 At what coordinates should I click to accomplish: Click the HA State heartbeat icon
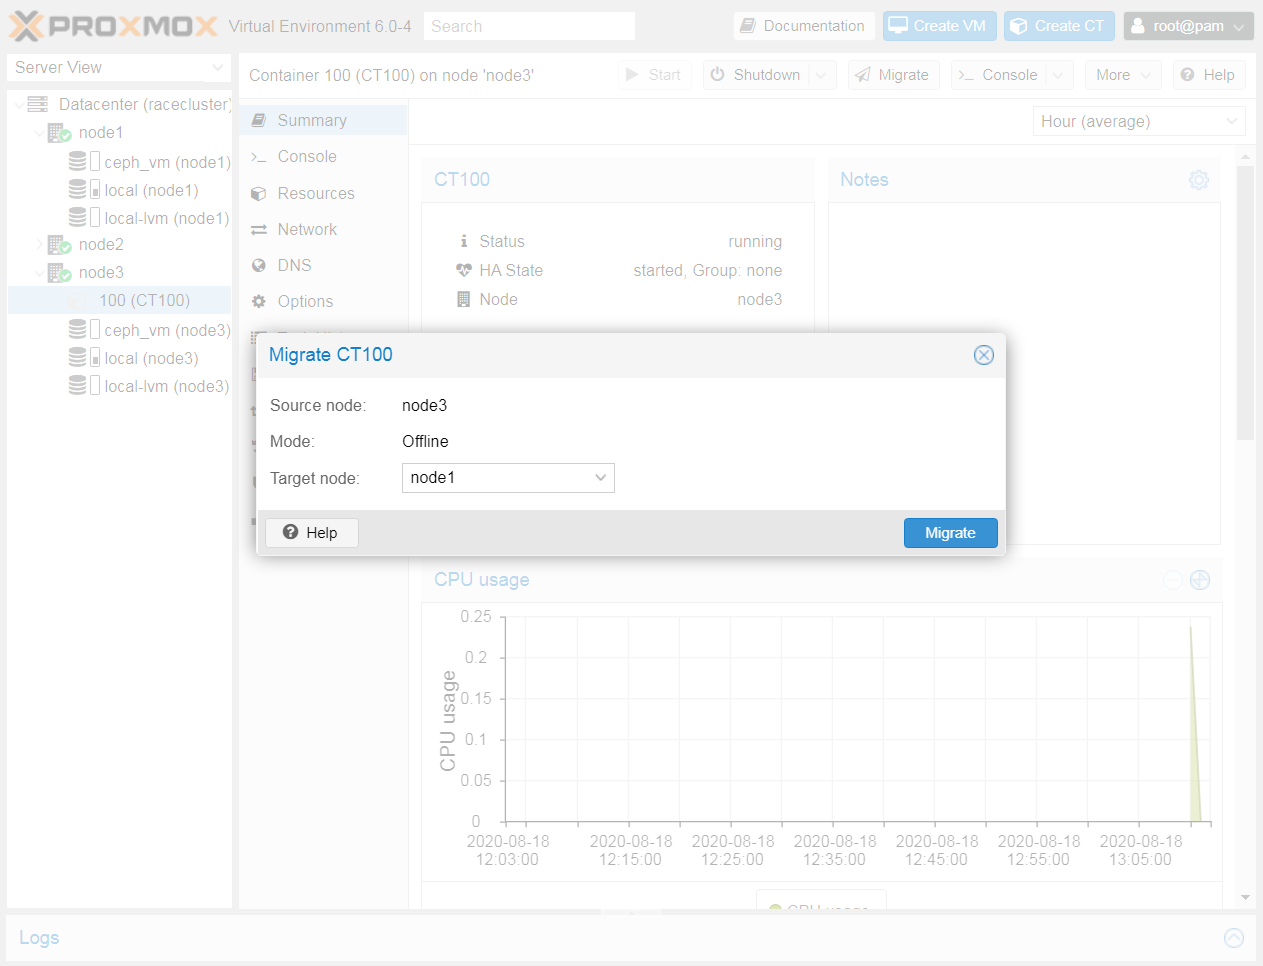pos(464,270)
